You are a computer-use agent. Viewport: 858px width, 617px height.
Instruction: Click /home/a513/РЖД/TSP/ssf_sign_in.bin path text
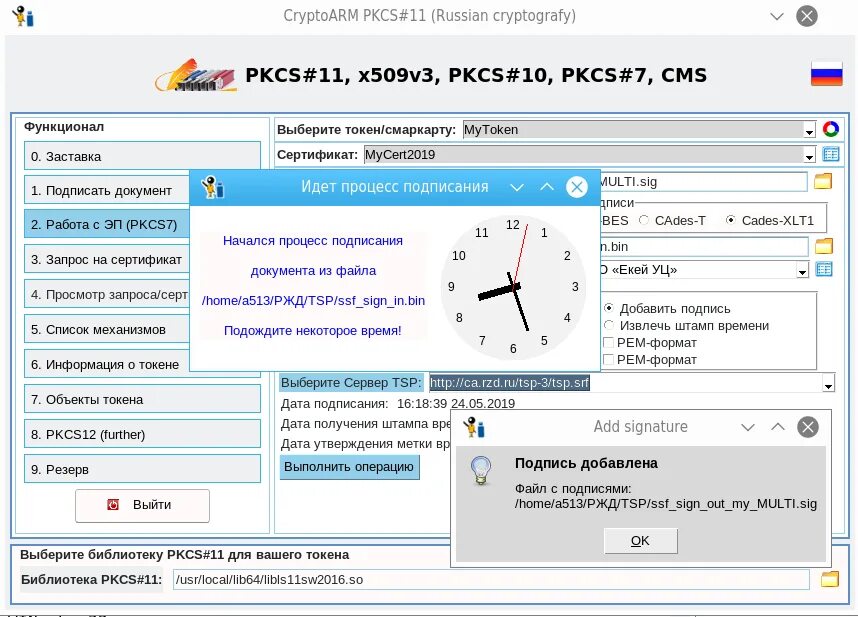click(x=313, y=300)
